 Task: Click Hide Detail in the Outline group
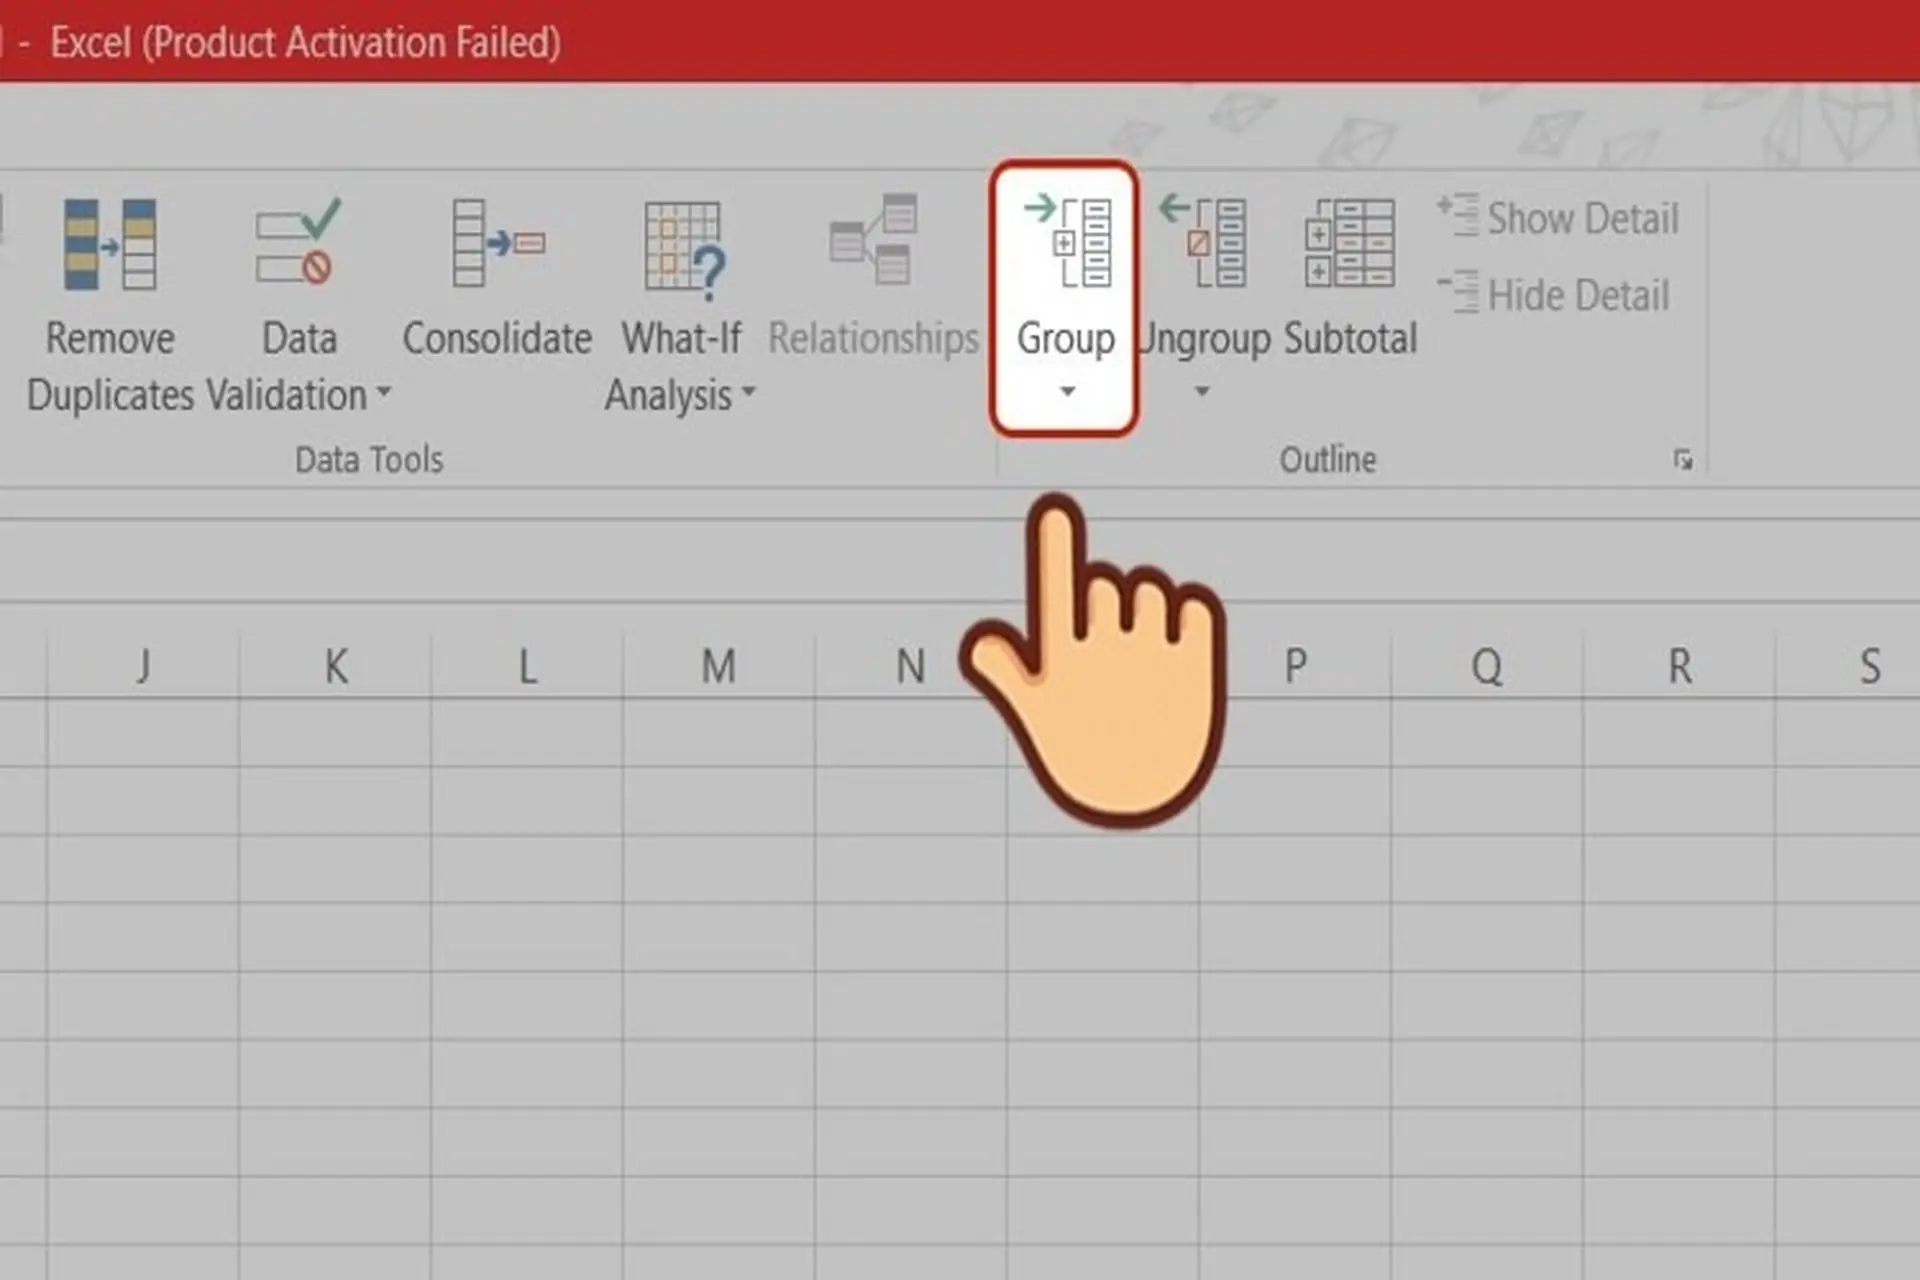[x=1556, y=294]
